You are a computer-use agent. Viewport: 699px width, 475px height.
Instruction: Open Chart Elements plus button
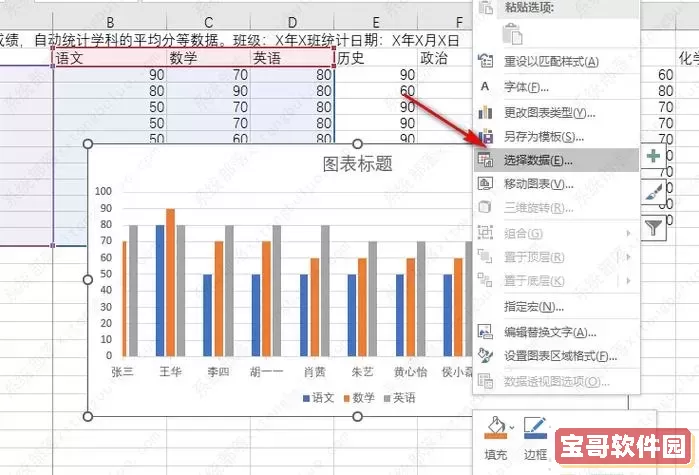[x=653, y=156]
